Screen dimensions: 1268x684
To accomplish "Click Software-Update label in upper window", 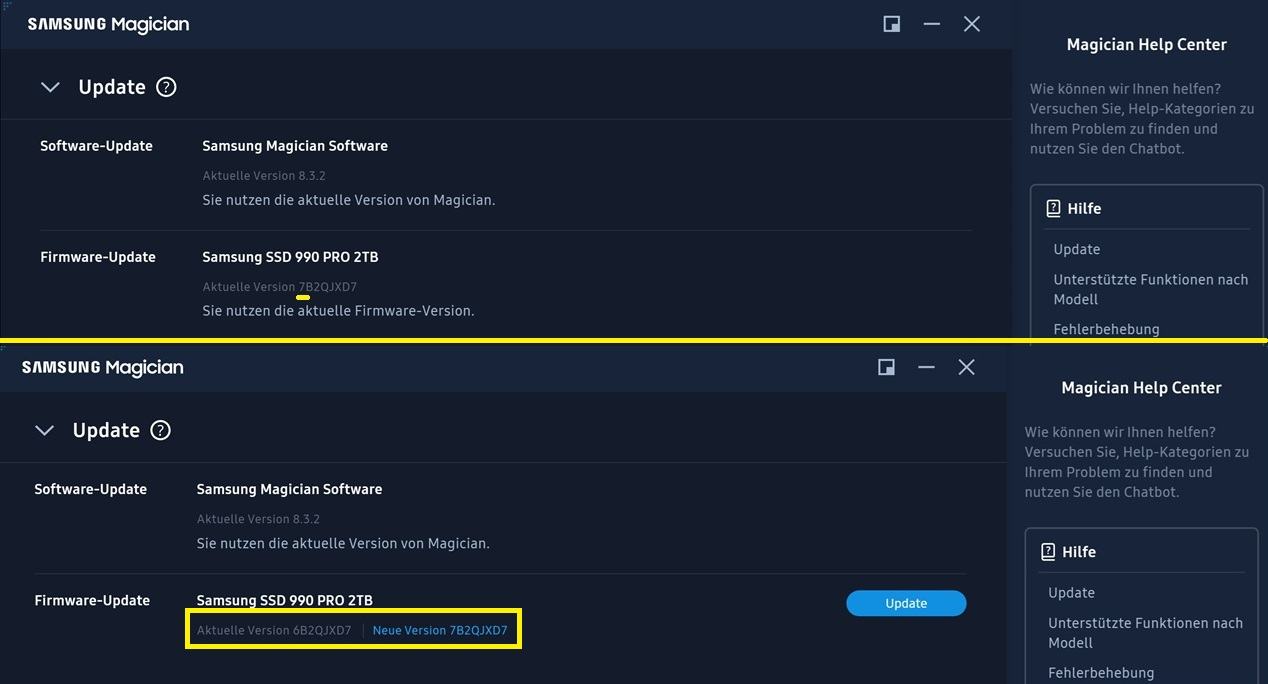I will pos(96,146).
